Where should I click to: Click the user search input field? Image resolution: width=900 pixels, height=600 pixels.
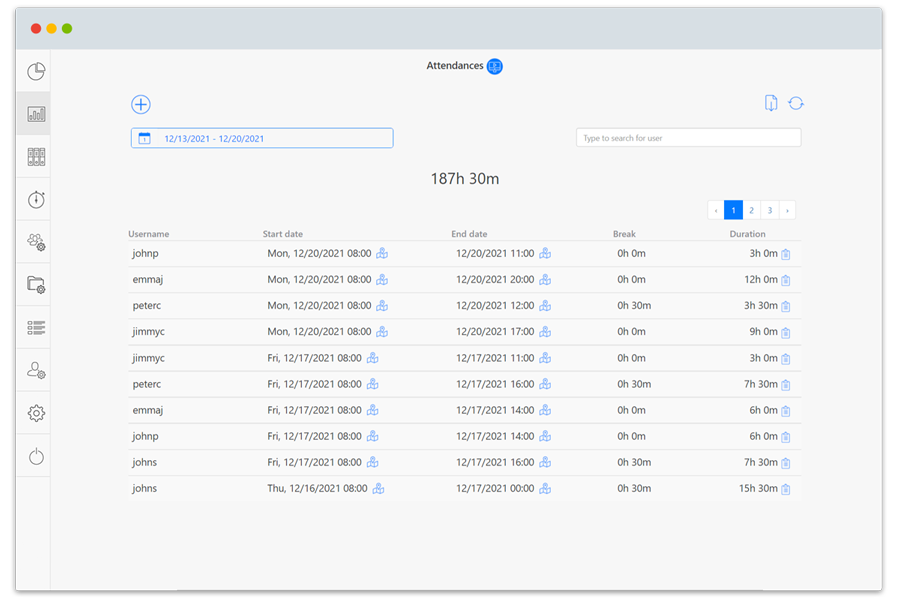(x=688, y=138)
